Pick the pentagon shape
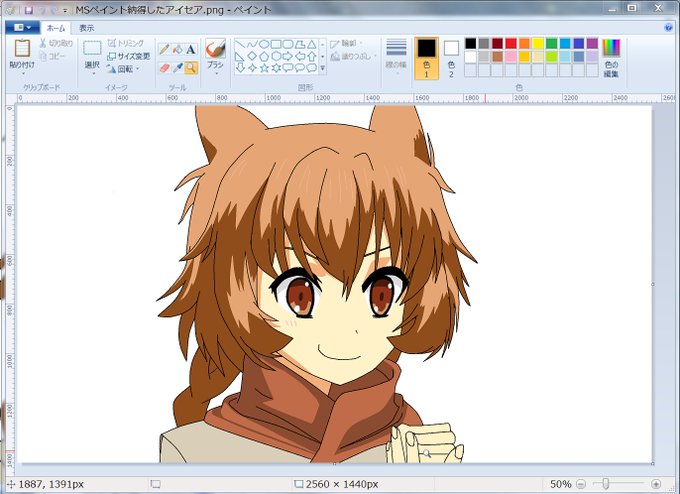 264,56
